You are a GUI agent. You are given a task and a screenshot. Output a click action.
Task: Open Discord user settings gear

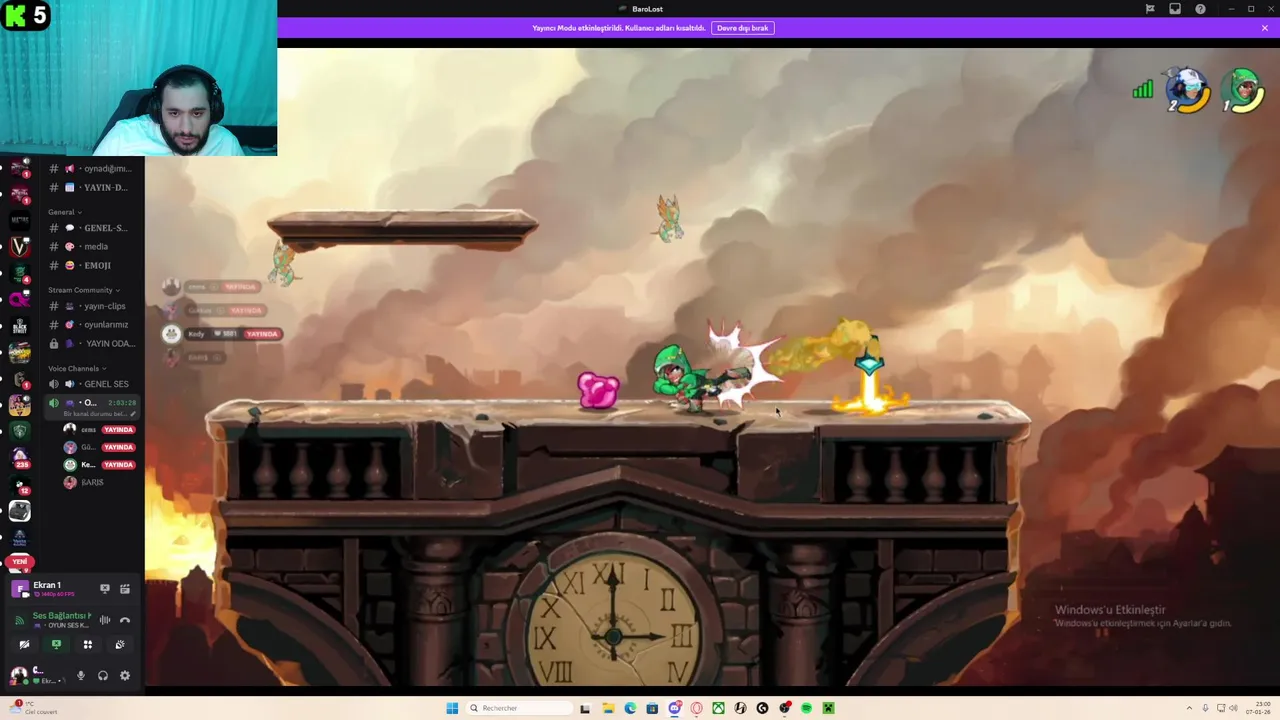click(x=125, y=676)
